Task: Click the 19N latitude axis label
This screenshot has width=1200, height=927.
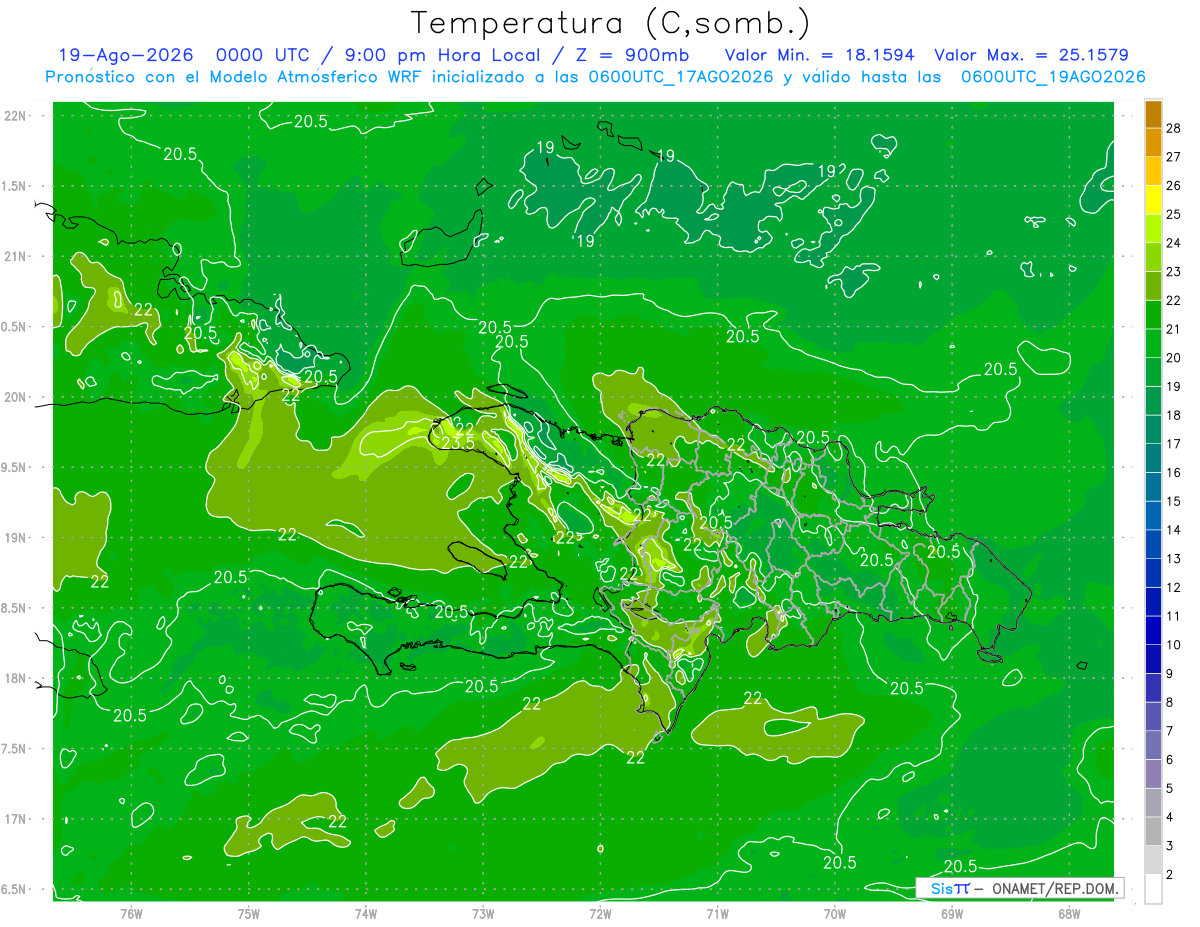Action: click(17, 538)
